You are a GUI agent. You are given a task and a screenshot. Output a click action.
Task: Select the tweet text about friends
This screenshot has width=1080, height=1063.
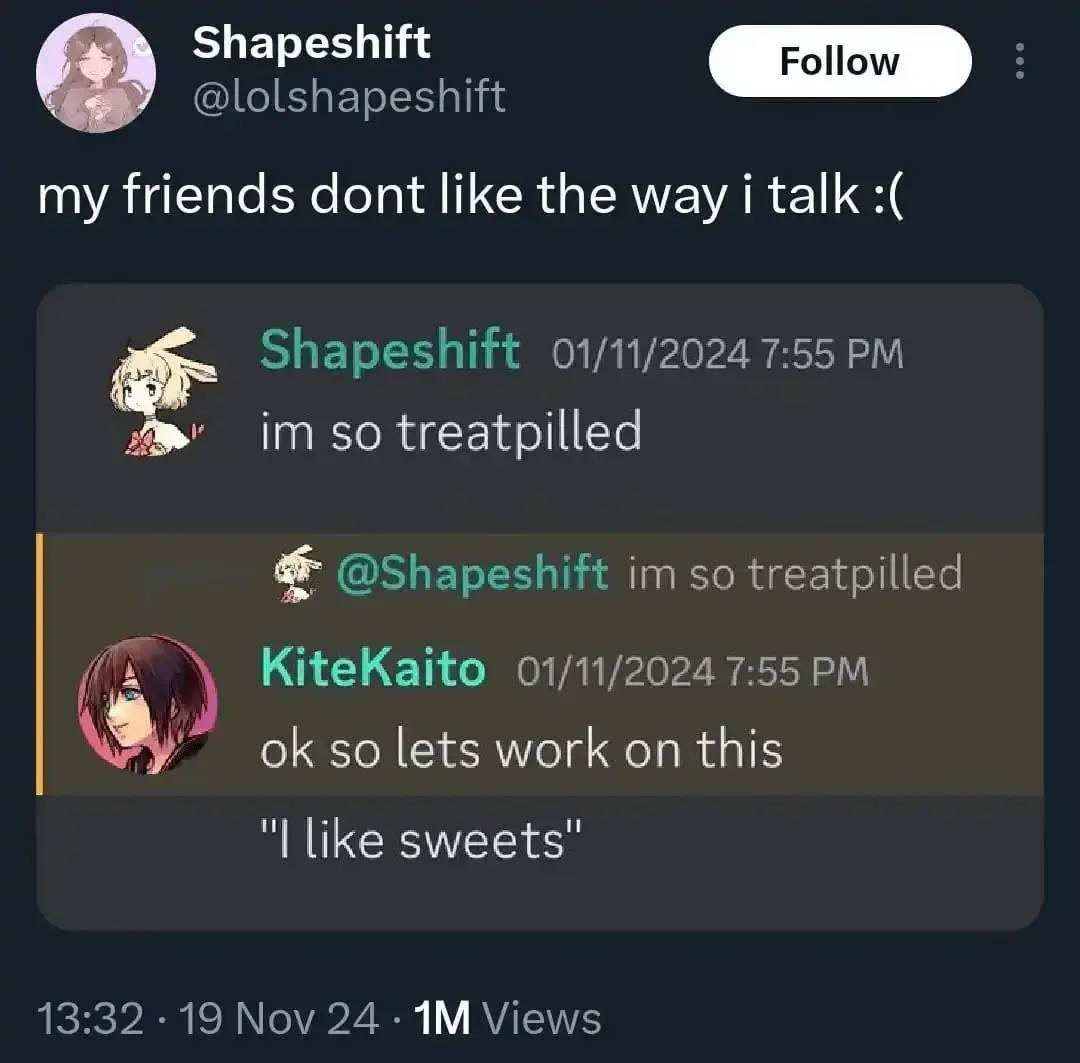pyautogui.click(x=470, y=196)
